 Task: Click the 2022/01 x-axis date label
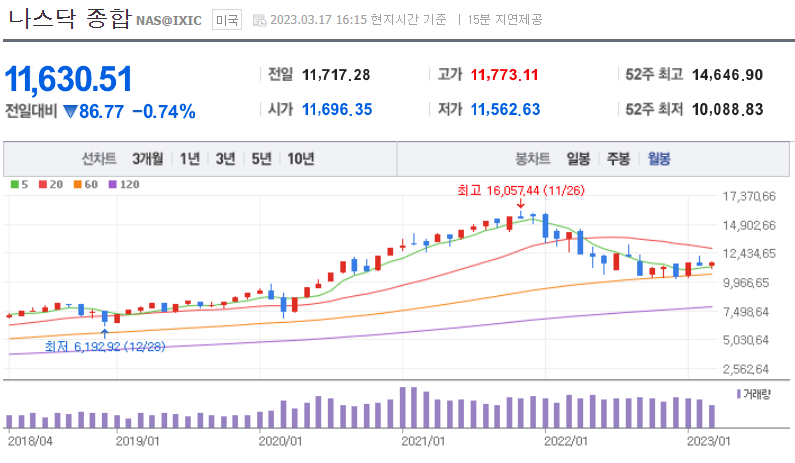[566, 441]
